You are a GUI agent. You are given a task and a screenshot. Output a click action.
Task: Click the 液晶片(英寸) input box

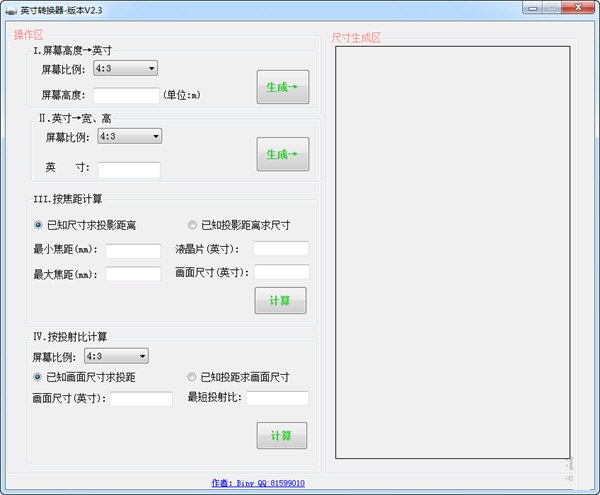click(281, 248)
